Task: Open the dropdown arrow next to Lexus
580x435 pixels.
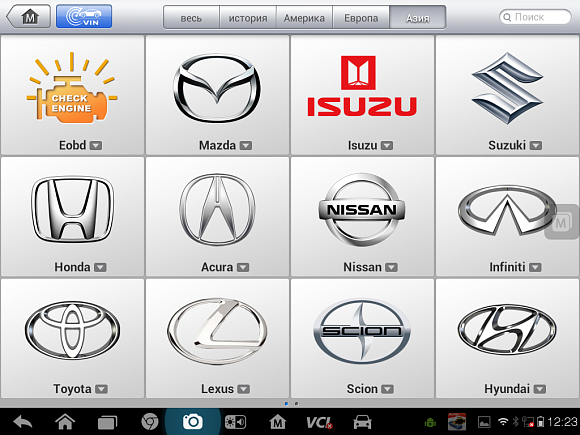Action: tap(243, 389)
